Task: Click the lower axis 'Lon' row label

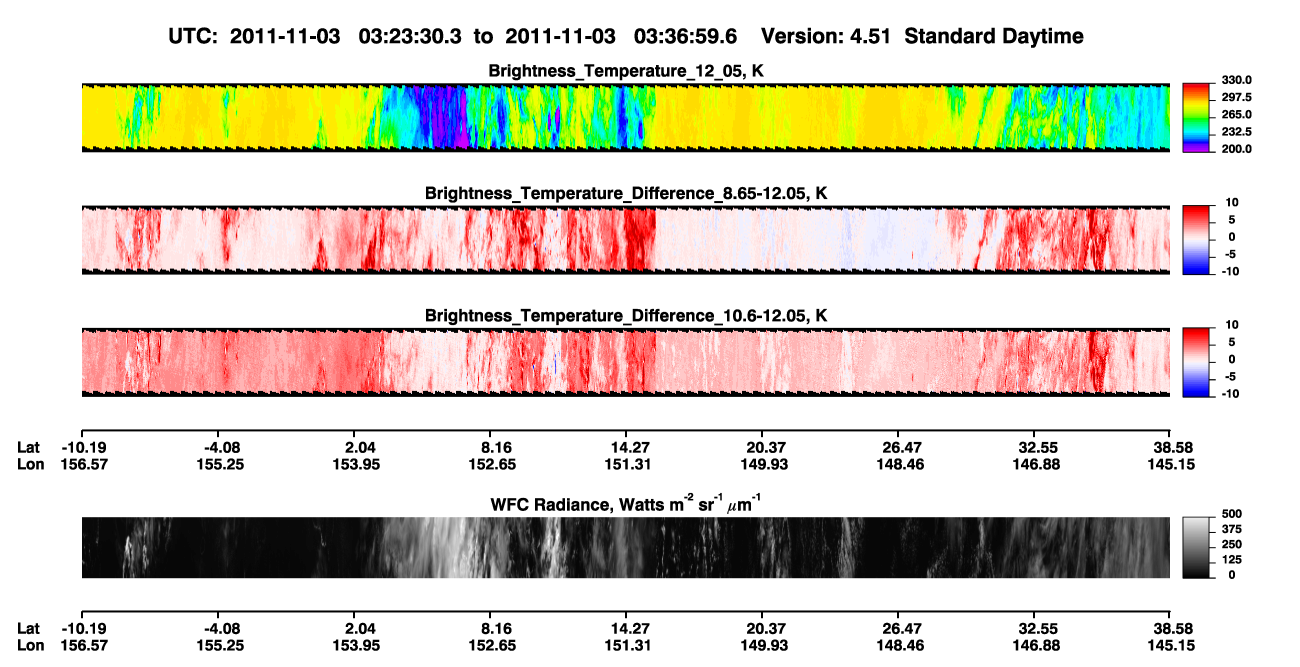Action: [30, 646]
